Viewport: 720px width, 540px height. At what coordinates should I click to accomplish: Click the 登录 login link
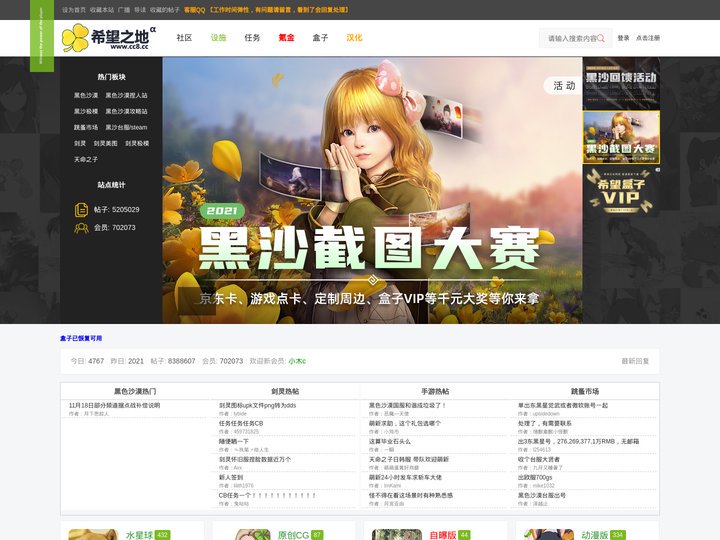[623, 38]
